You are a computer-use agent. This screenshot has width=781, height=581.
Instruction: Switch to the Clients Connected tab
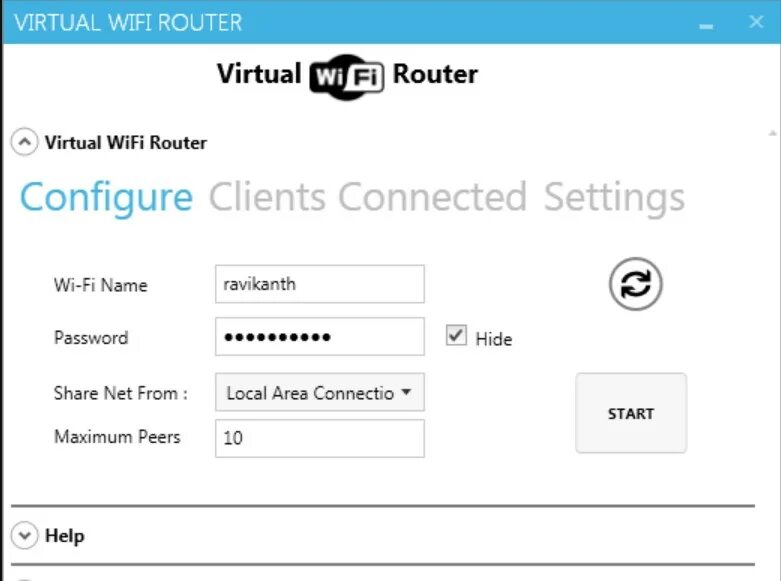(x=368, y=197)
